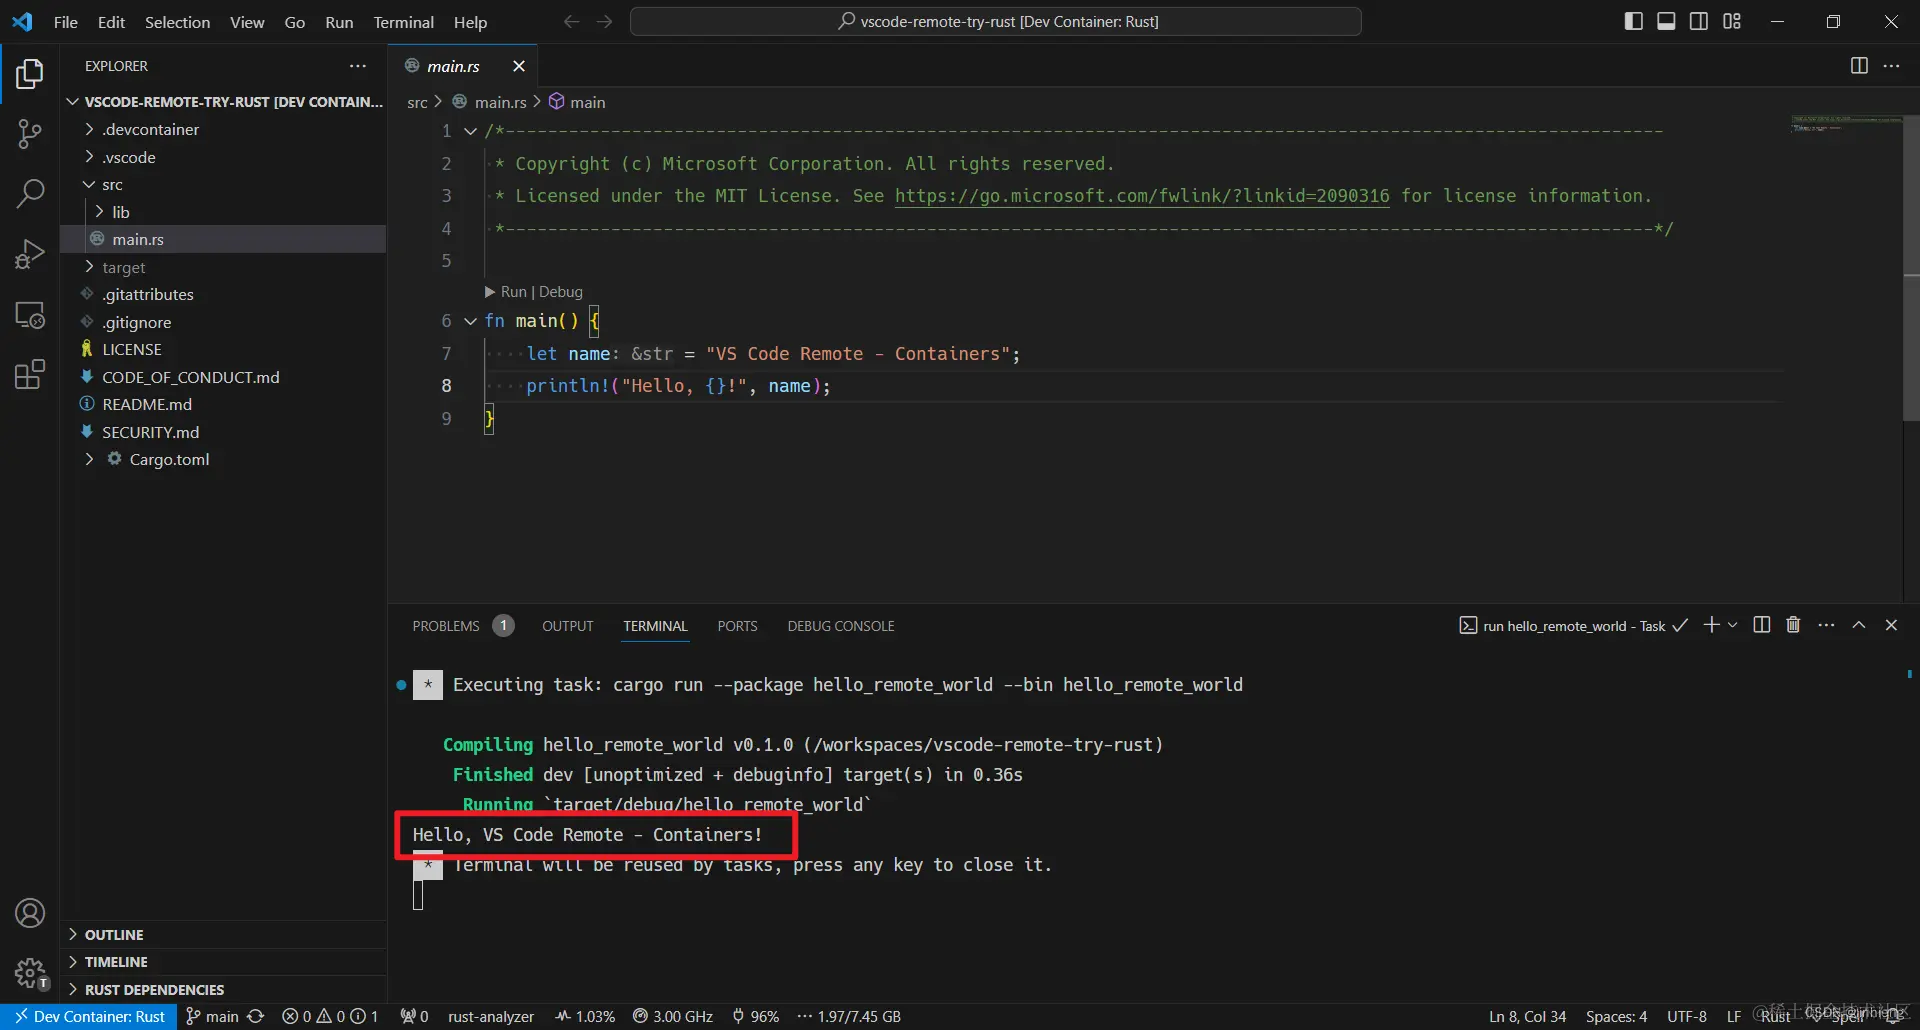
Task: Maximize the panel with the chevron-up button
Action: [1859, 625]
